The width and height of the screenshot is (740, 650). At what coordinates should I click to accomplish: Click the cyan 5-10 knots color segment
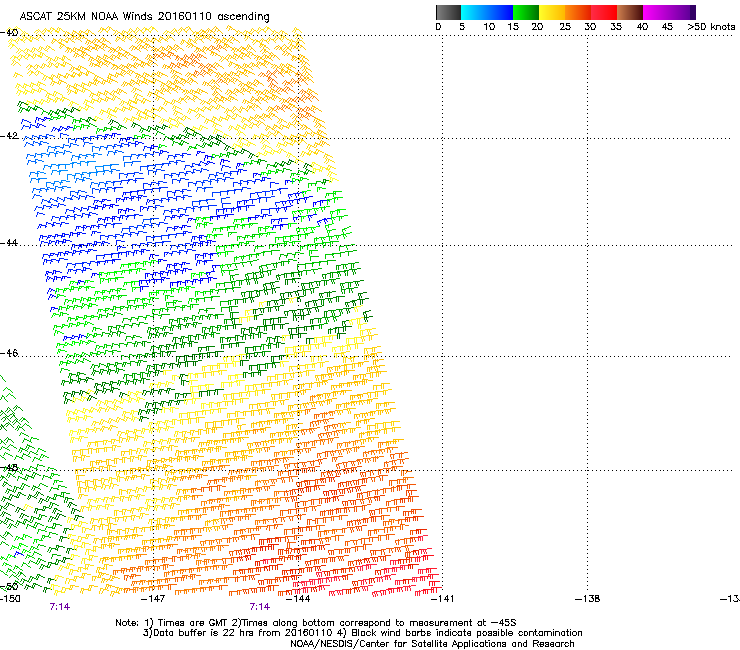(474, 12)
